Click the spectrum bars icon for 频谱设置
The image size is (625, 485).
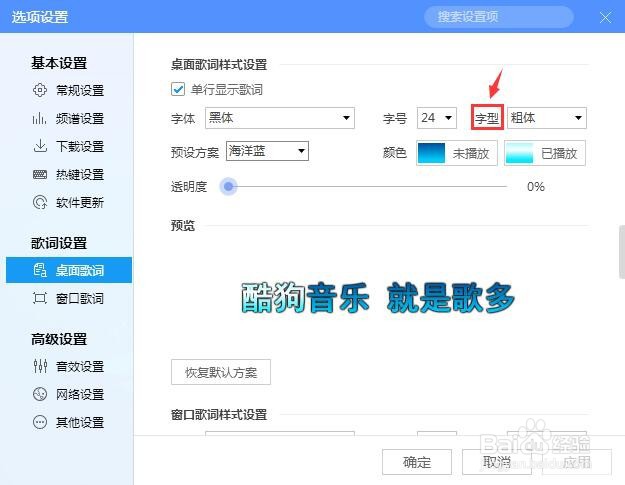point(39,118)
